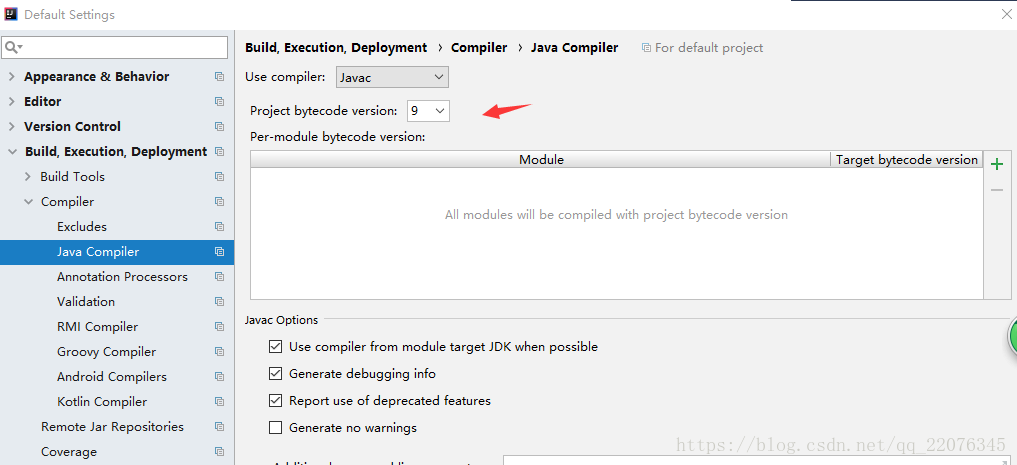Click the Compiler breadcrumb link
This screenshot has width=1017, height=465.
pos(479,47)
